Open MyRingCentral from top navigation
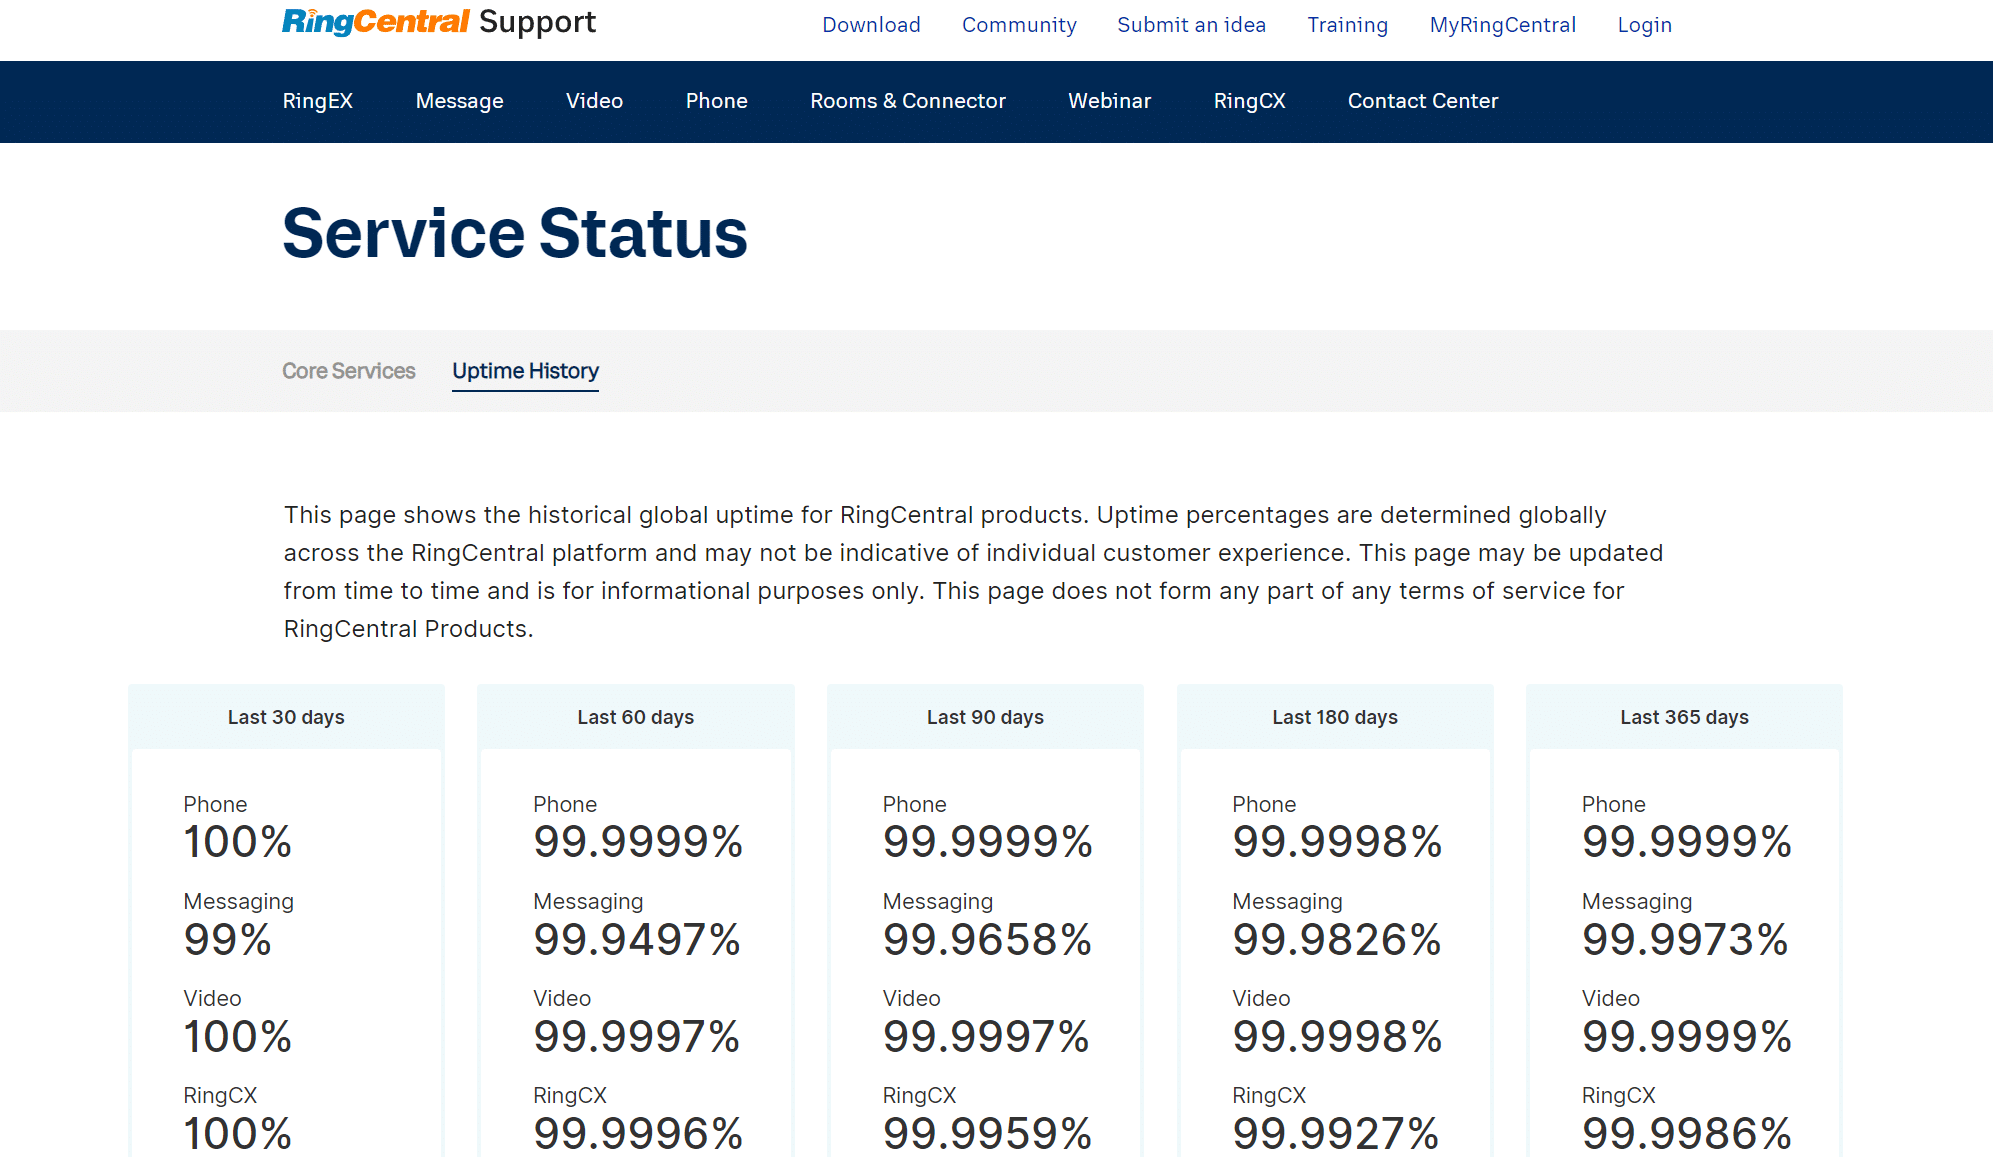This screenshot has width=1993, height=1157. point(1502,25)
